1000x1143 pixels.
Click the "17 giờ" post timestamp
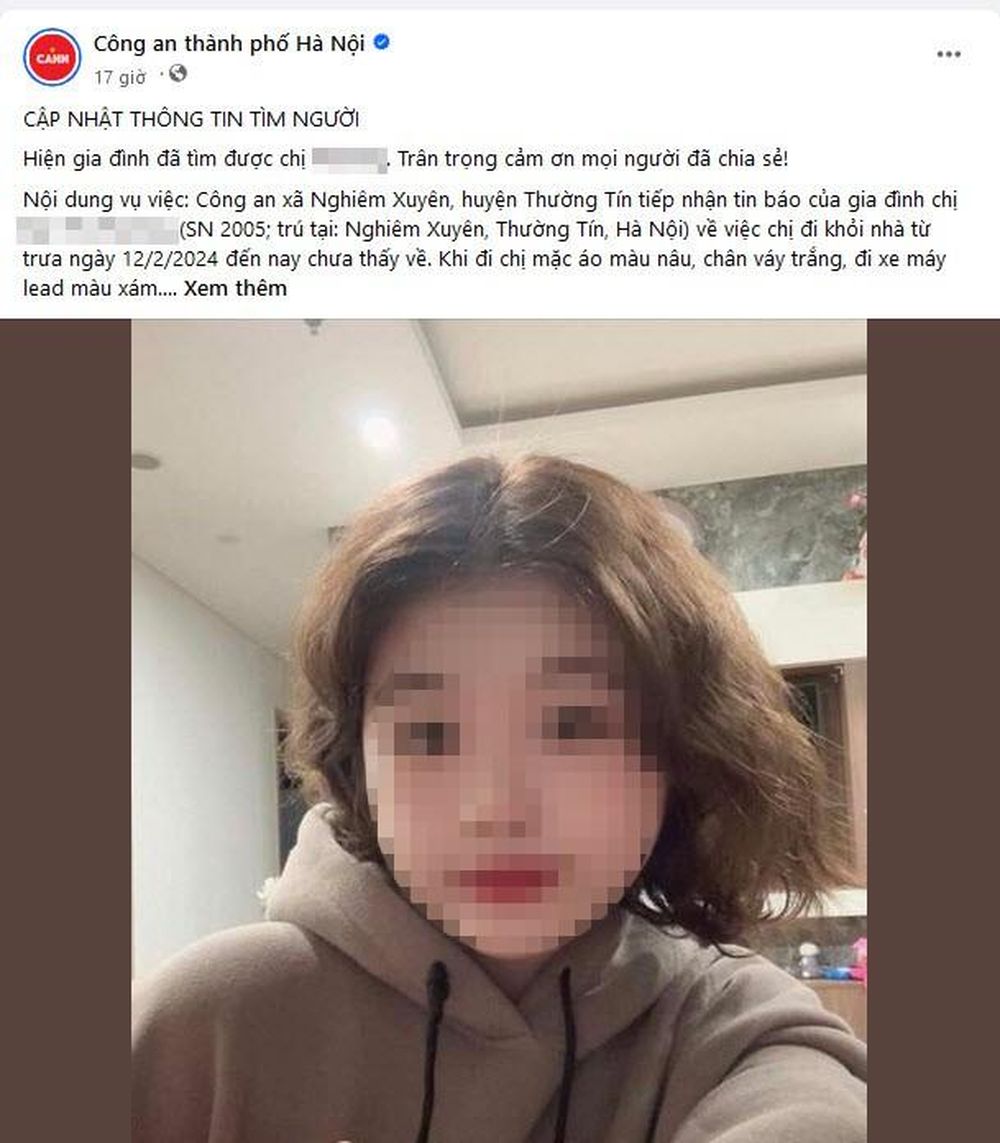pyautogui.click(x=120, y=77)
